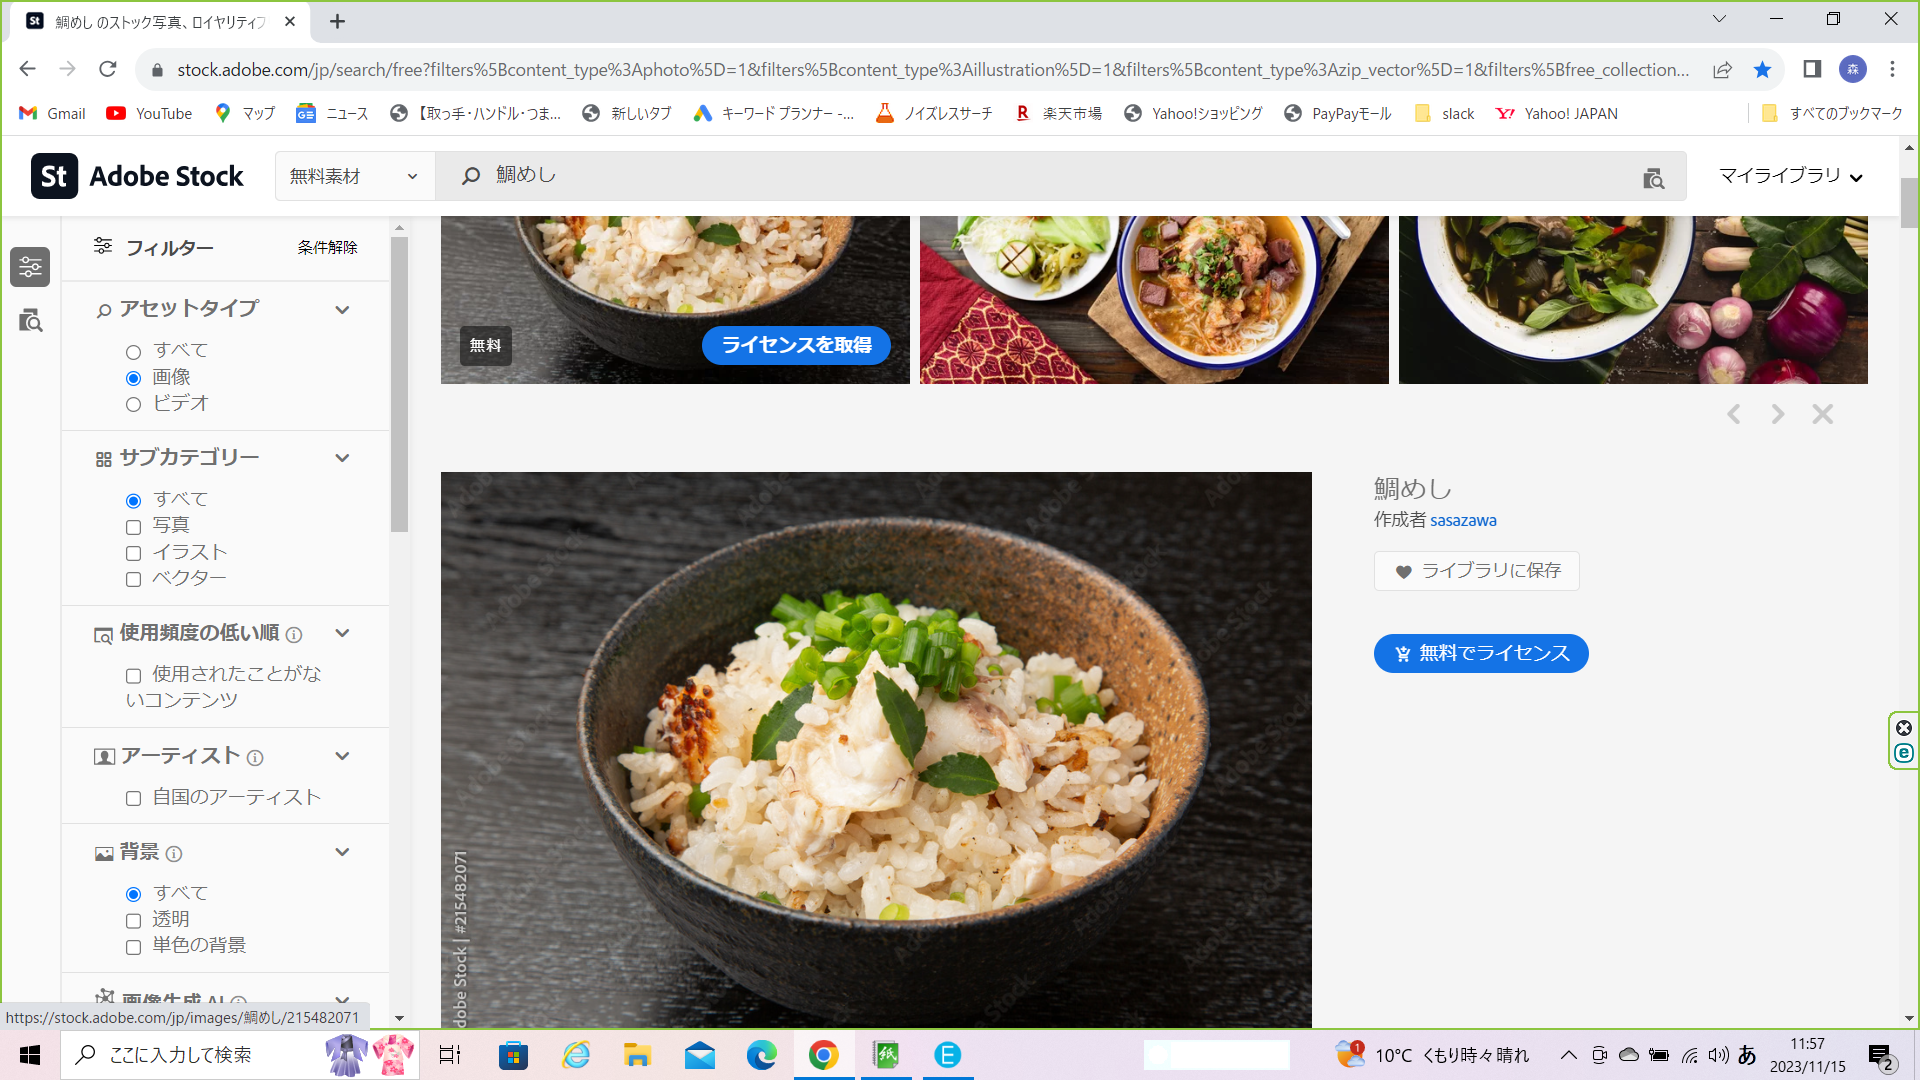Open Chrome side panel icon
Screen dimensions: 1920x1080
(1812, 69)
